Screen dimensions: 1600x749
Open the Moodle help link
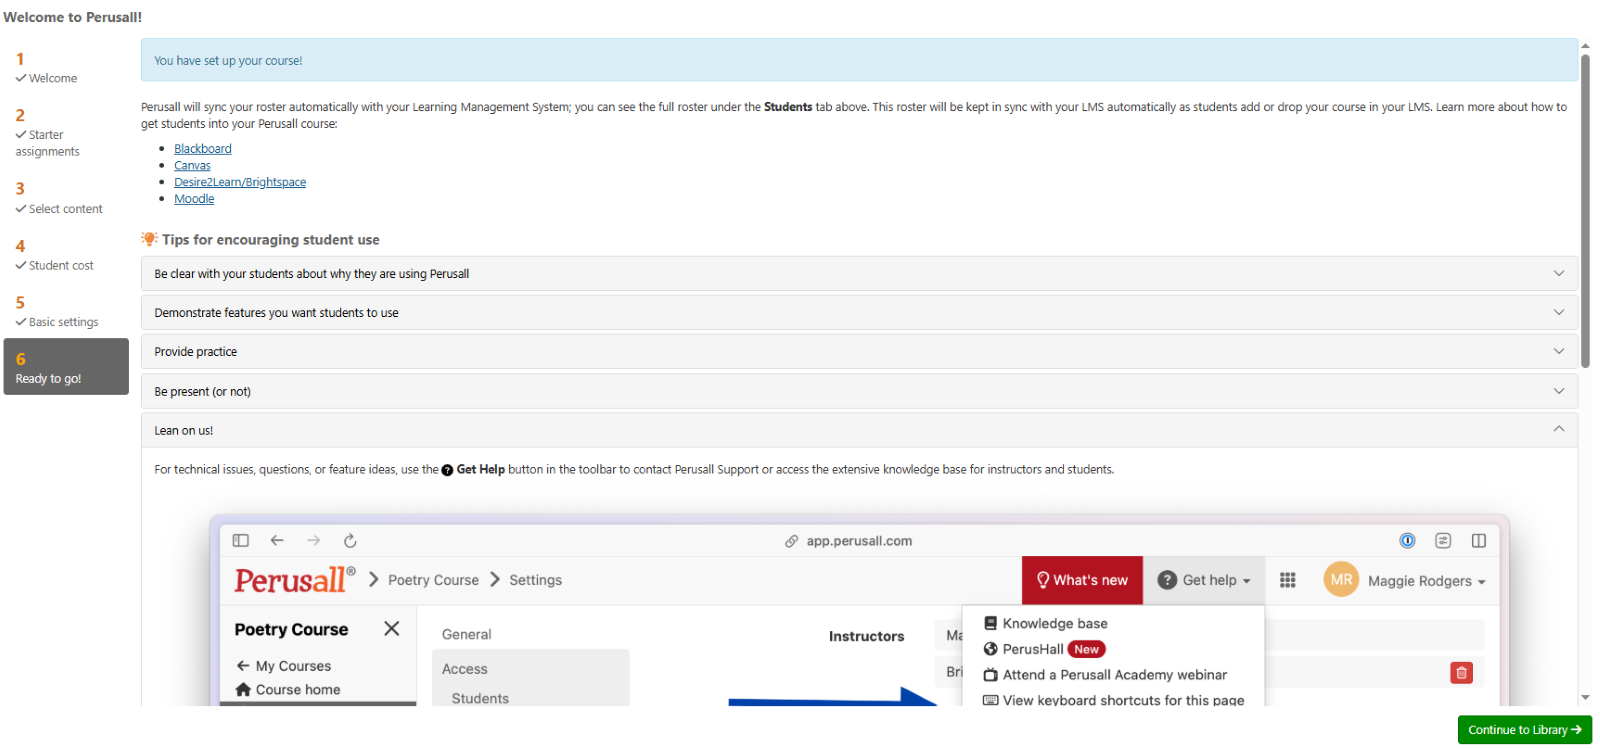194,199
